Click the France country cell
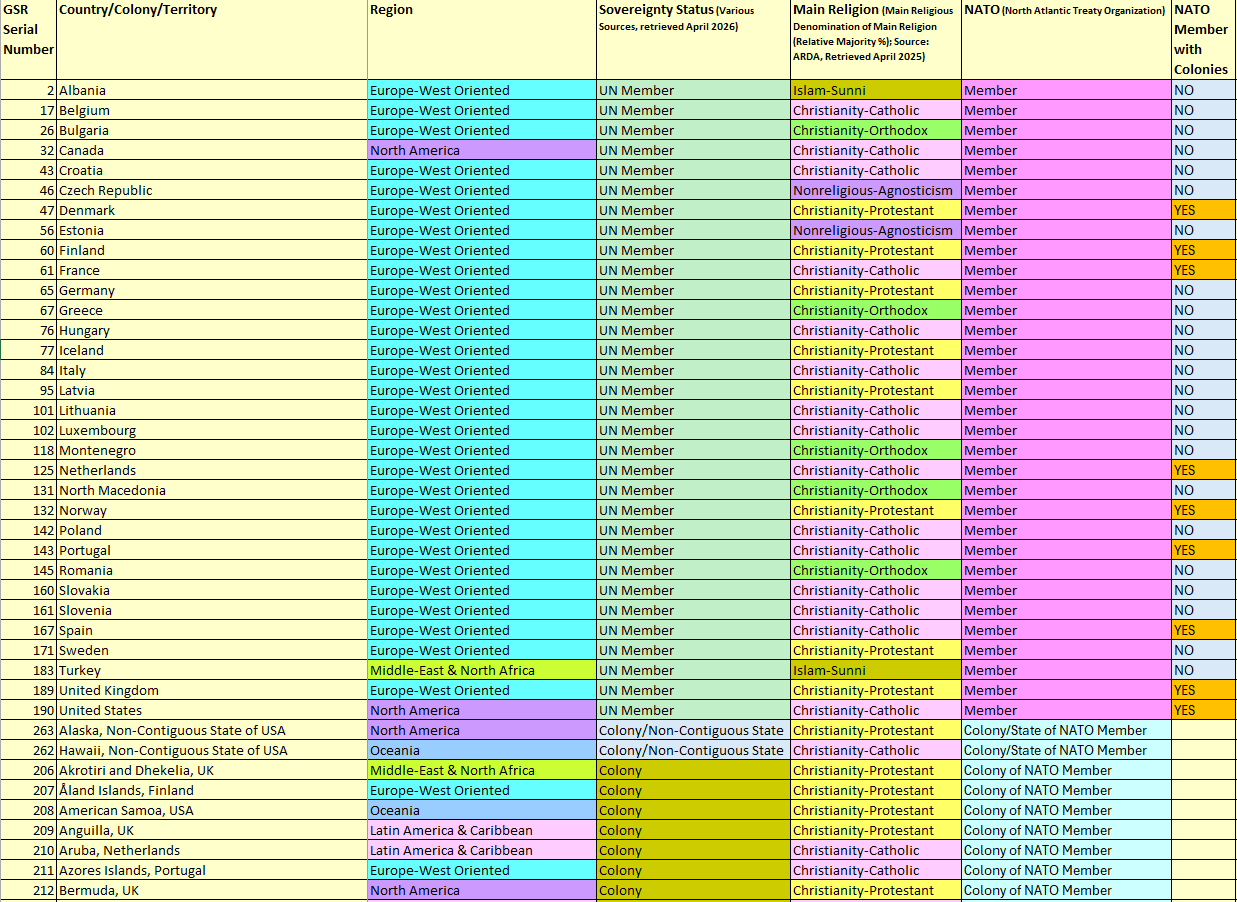The height and width of the screenshot is (902, 1237). [x=212, y=270]
